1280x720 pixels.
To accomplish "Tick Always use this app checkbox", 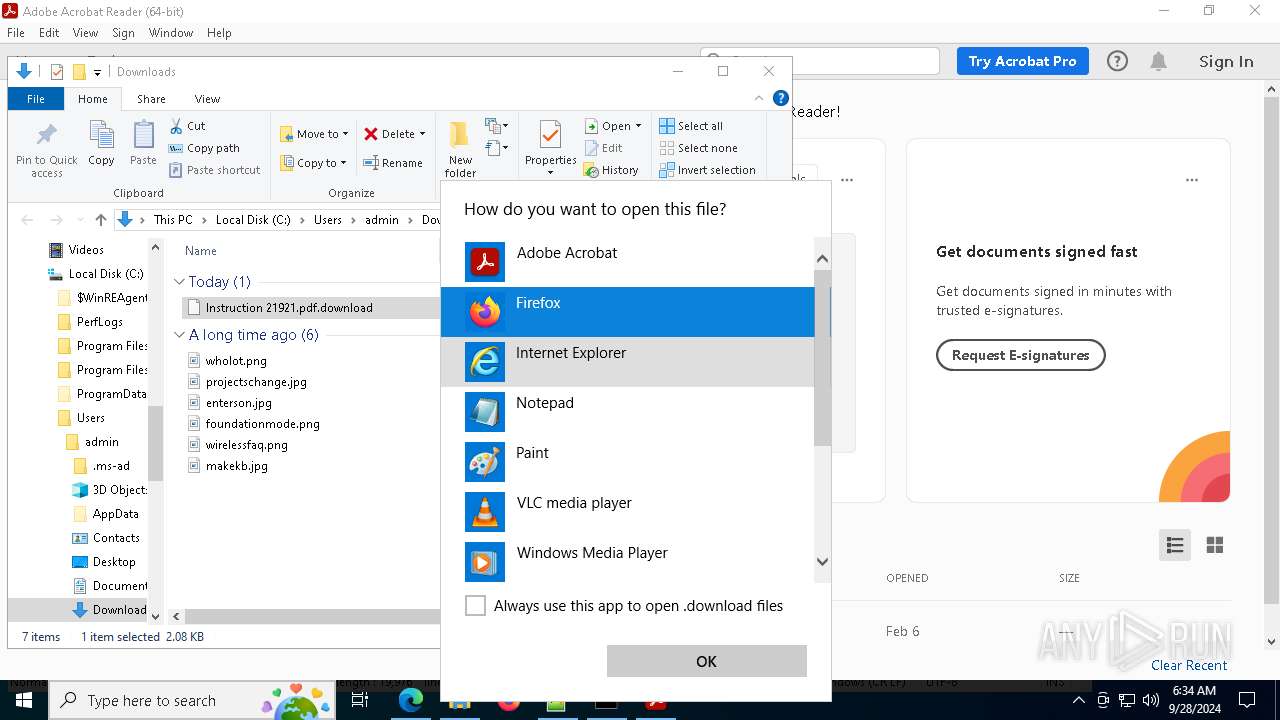I will click(476, 606).
